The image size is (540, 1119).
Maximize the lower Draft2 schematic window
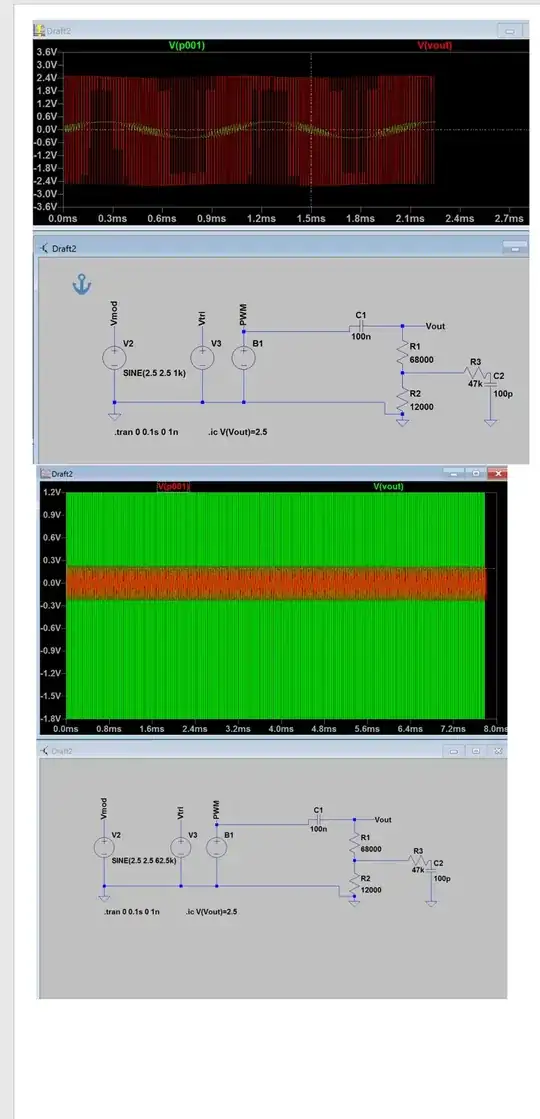coord(476,751)
